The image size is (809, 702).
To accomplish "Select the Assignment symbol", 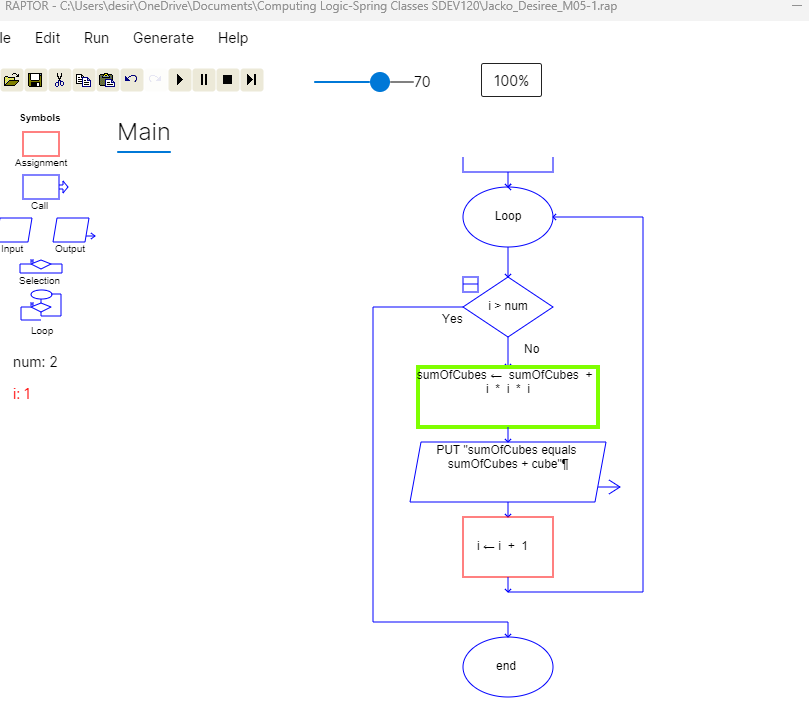I will click(x=40, y=145).
